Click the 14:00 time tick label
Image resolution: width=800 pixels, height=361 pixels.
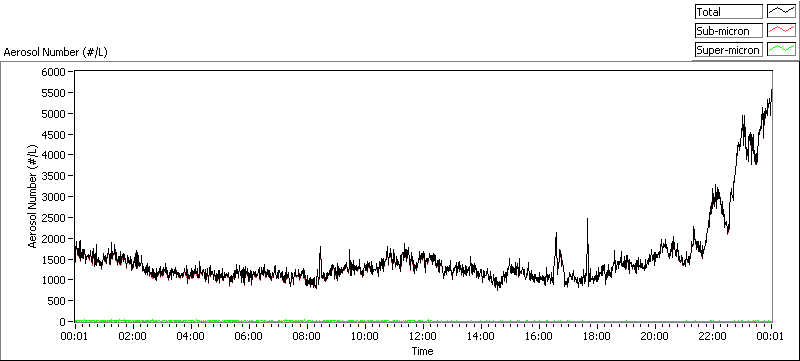(x=481, y=337)
